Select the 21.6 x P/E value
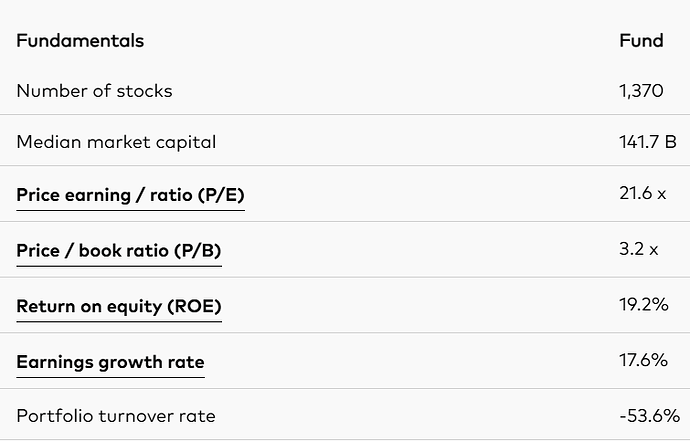Viewport: 690px width, 441px height. coord(642,193)
